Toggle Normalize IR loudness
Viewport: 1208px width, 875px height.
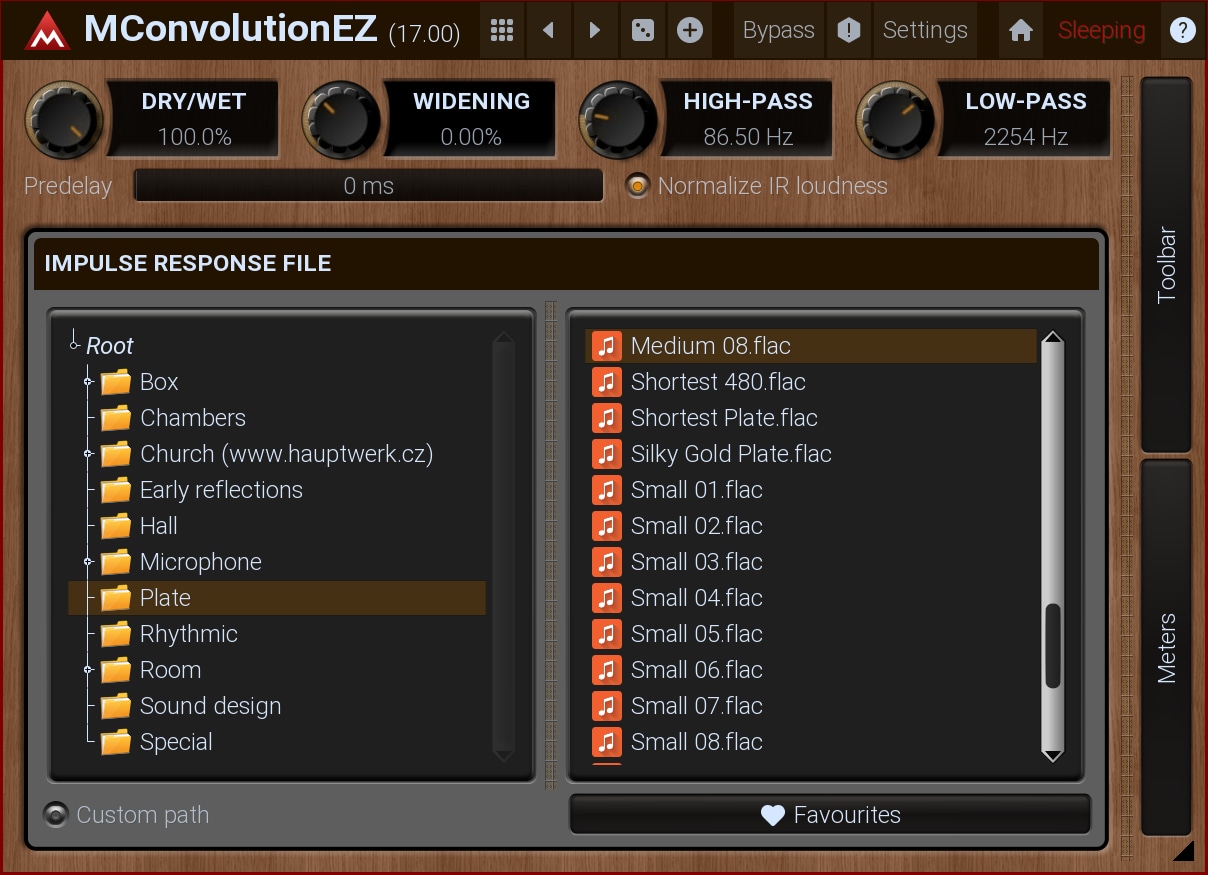click(x=637, y=186)
